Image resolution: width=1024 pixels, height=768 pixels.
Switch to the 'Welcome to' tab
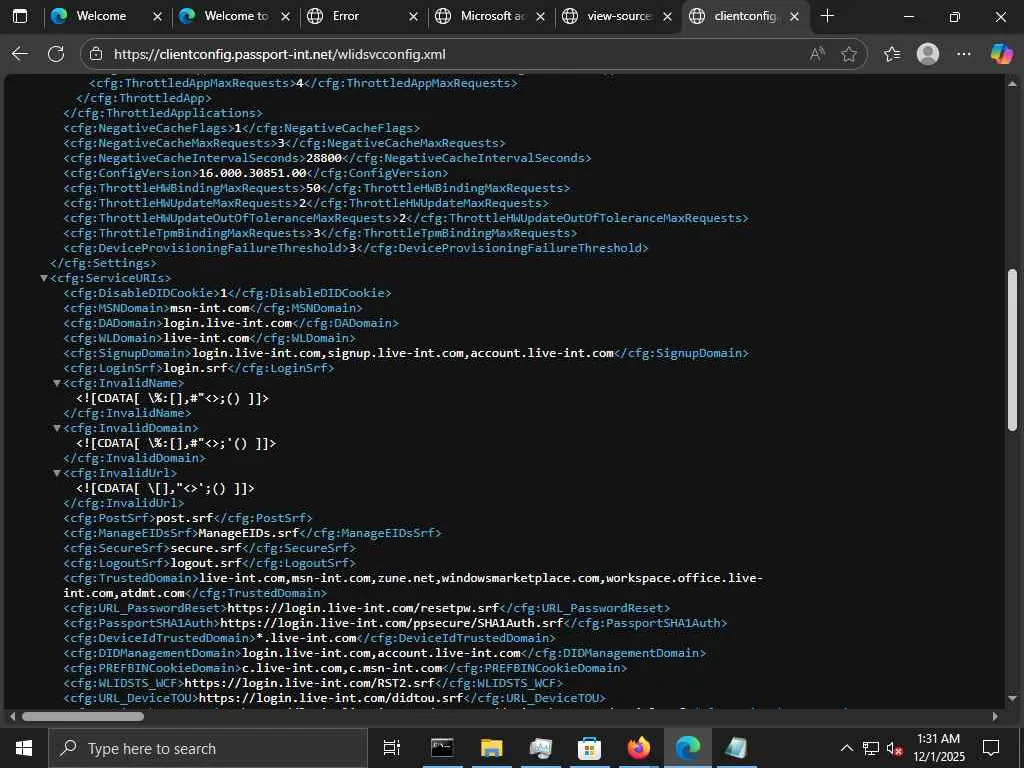point(235,16)
